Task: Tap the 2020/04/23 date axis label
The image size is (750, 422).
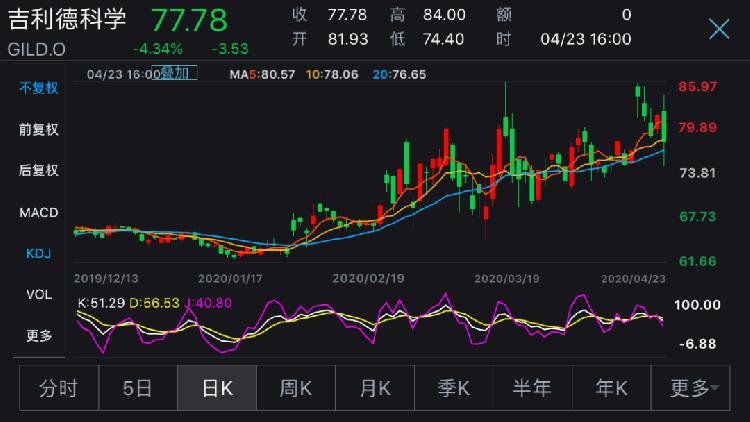Action: (x=633, y=278)
